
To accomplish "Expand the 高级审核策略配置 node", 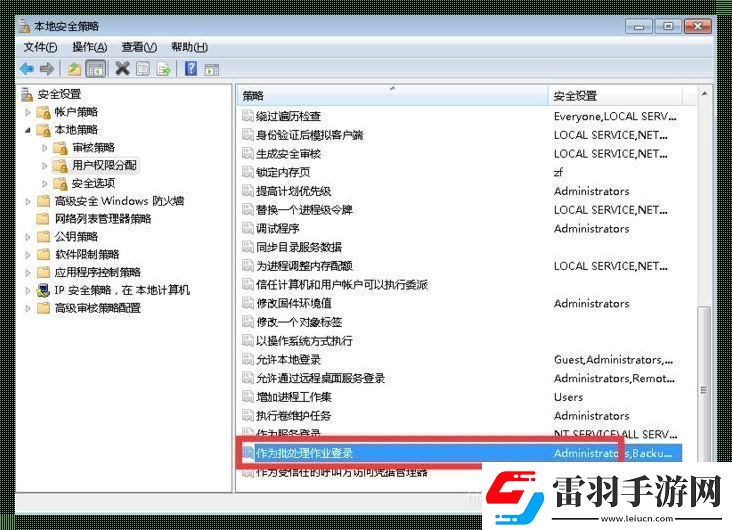I will pyautogui.click(x=28, y=308).
